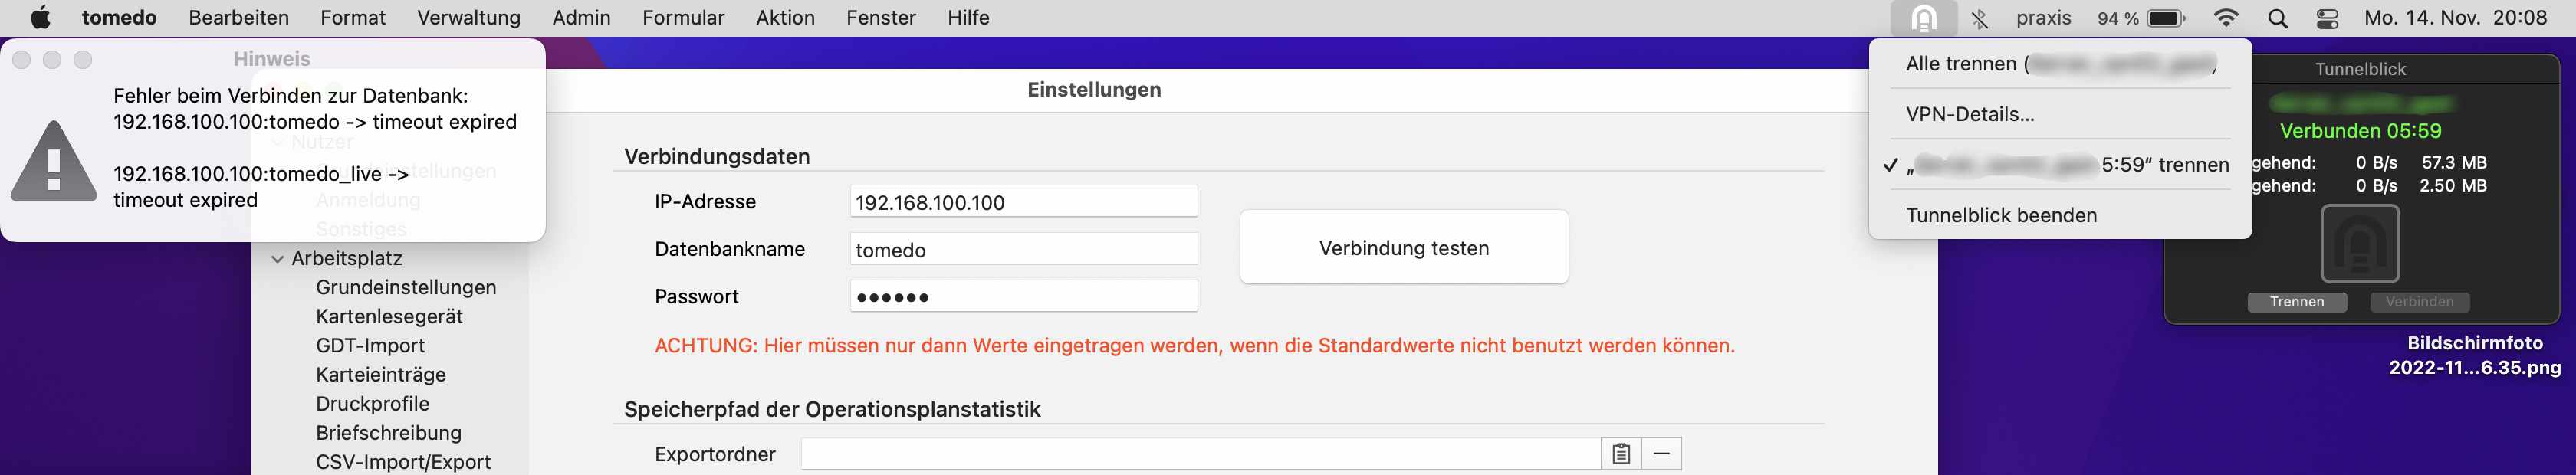Open Spotlight search magnifier icon

click(2278, 18)
